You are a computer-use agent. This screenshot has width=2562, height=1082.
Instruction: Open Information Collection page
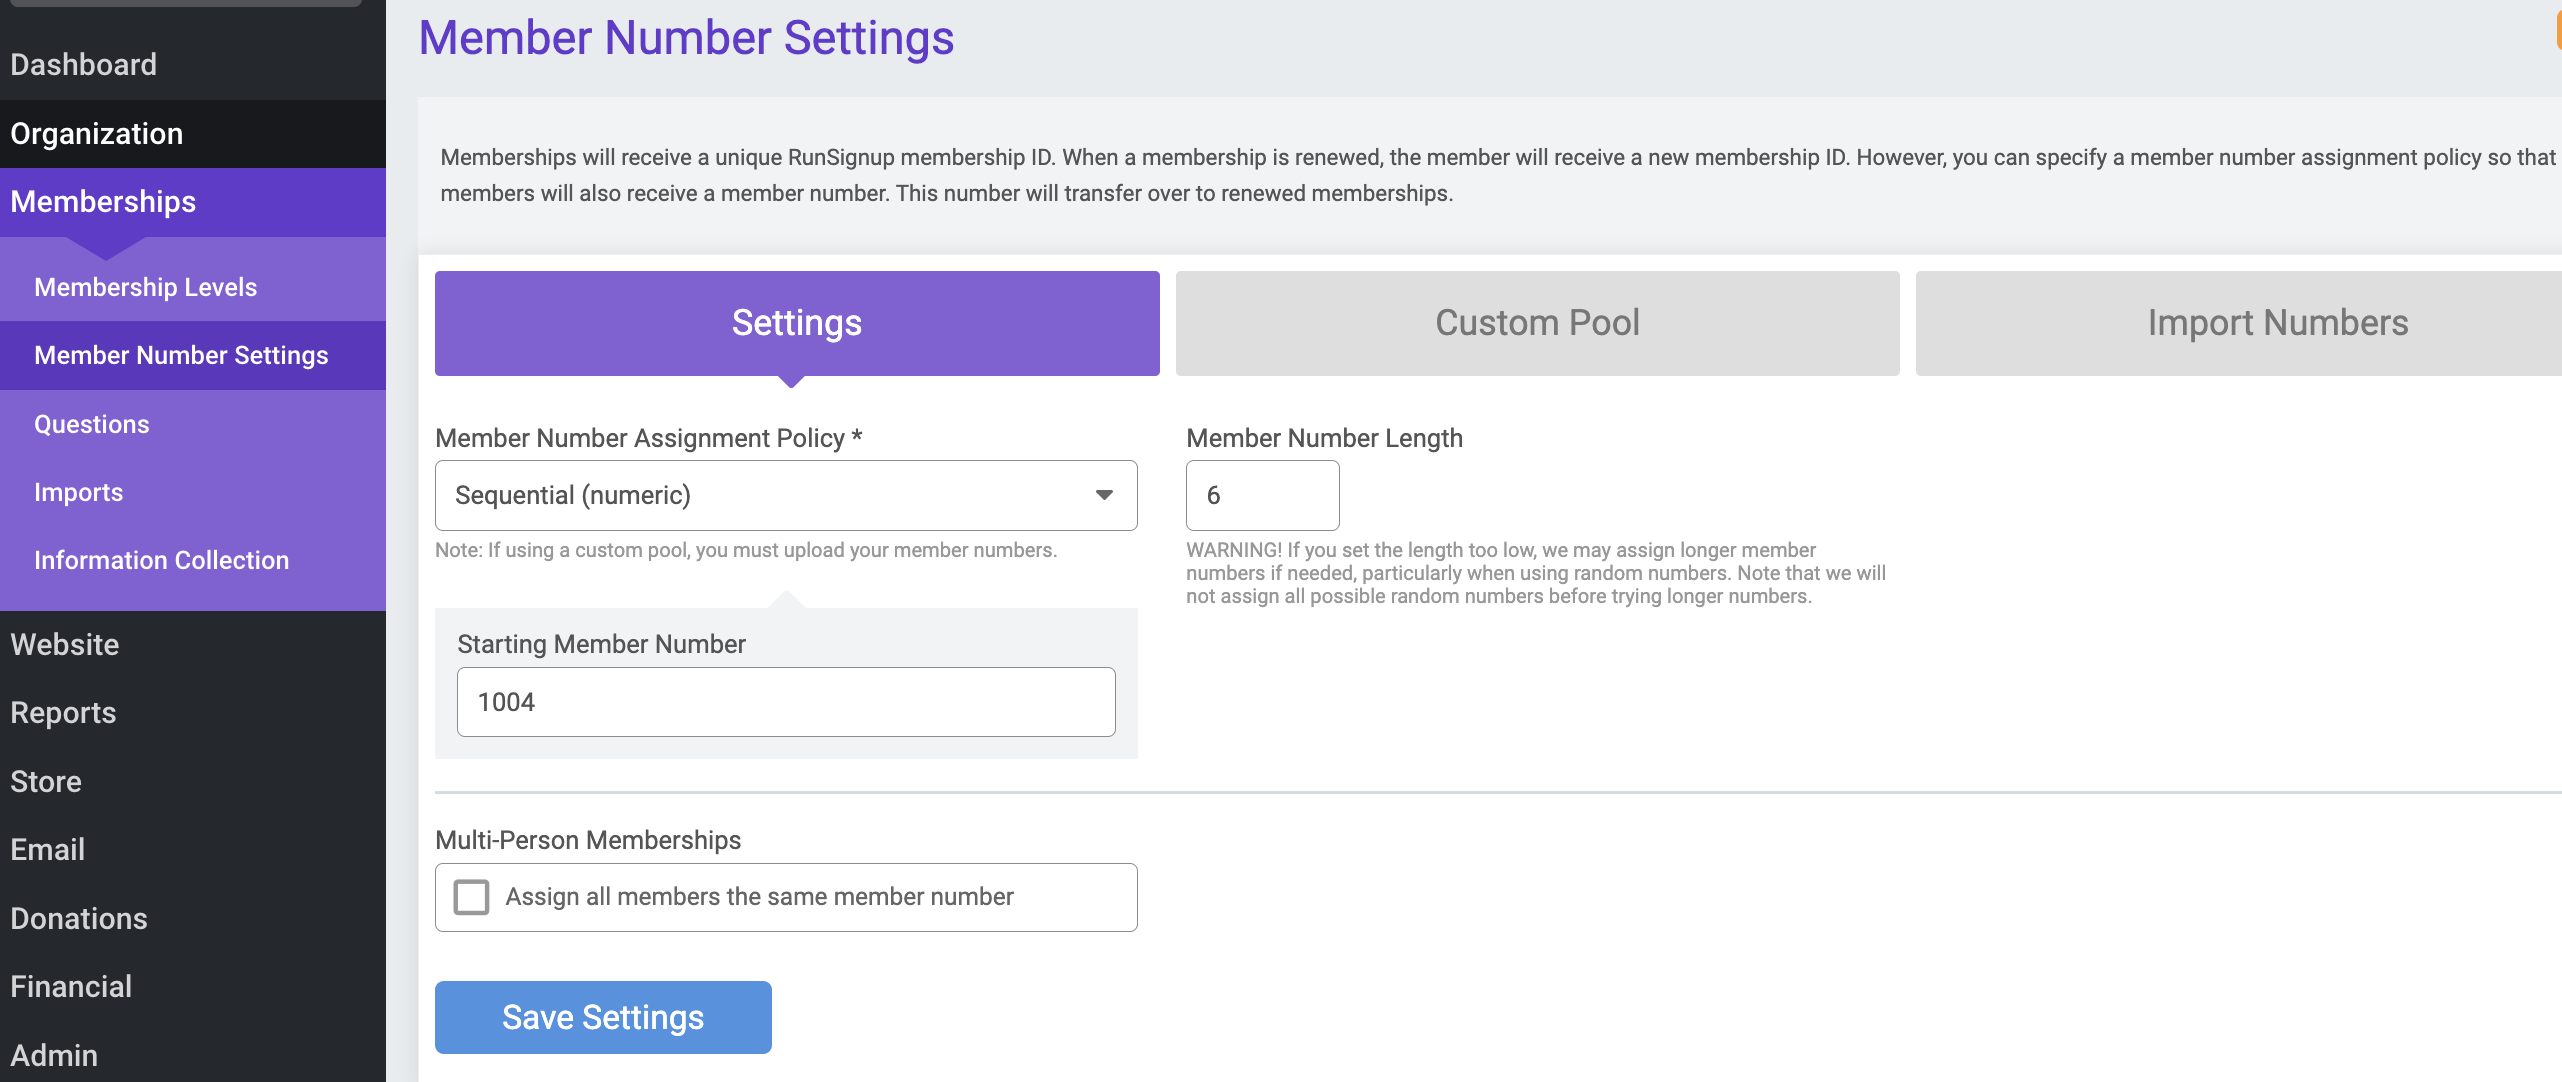coord(162,560)
